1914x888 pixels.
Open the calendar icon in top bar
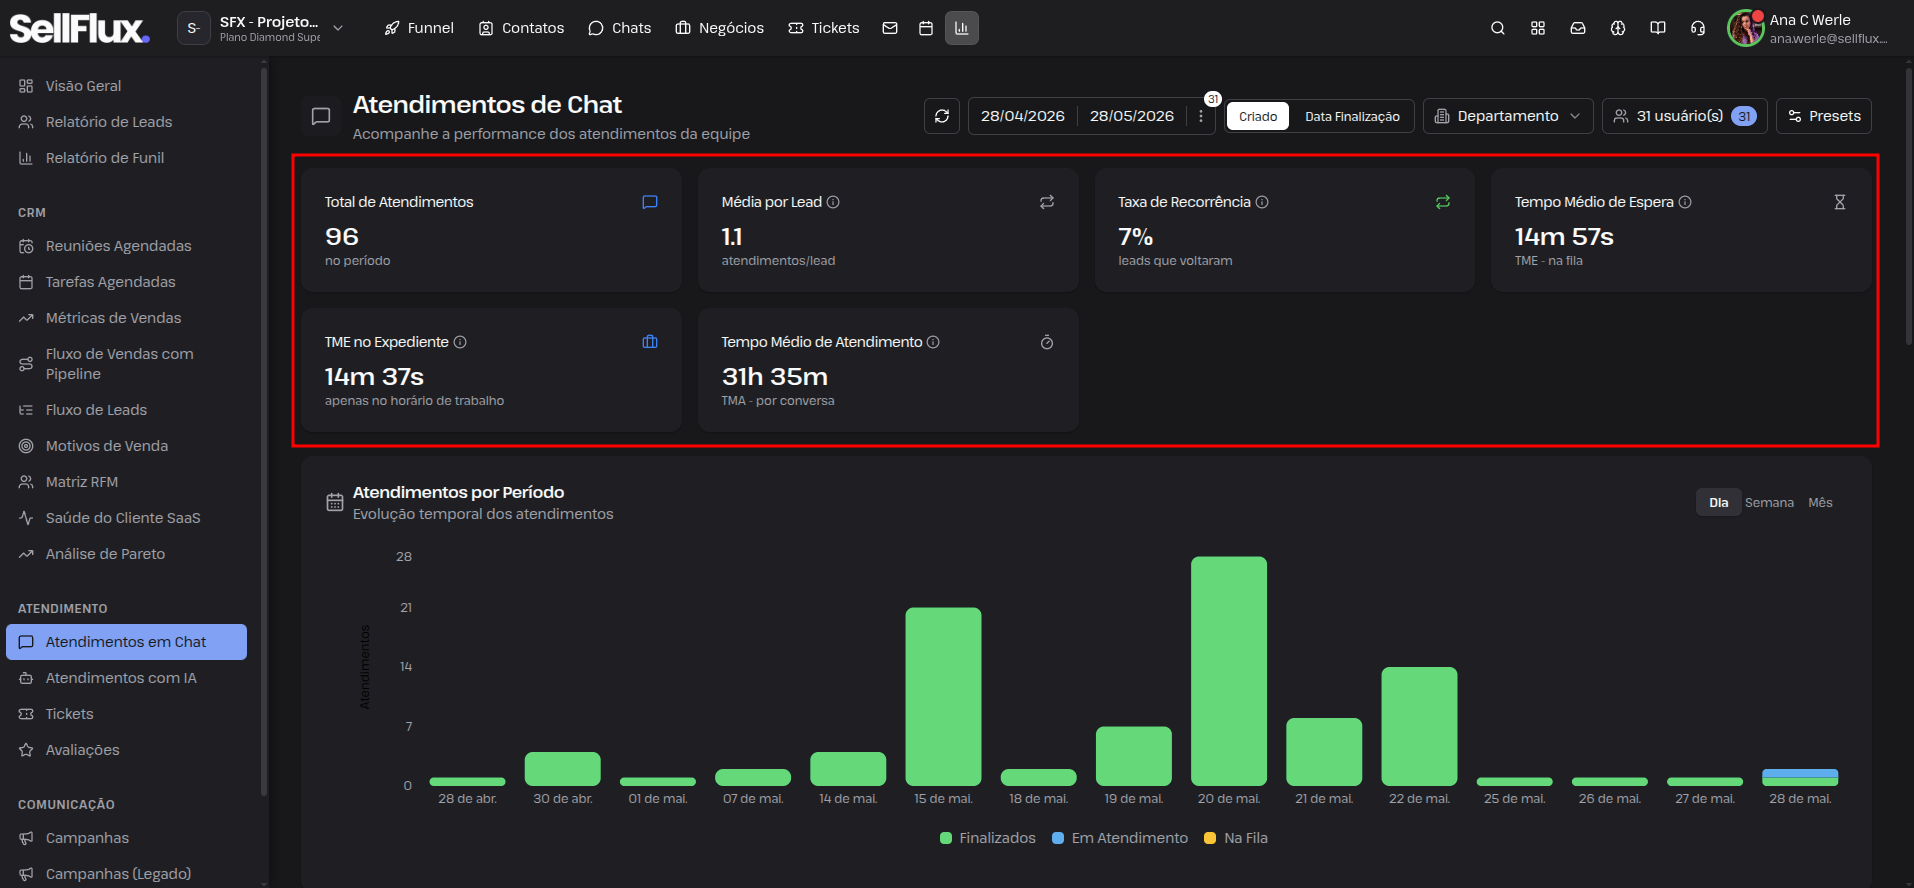pos(926,28)
